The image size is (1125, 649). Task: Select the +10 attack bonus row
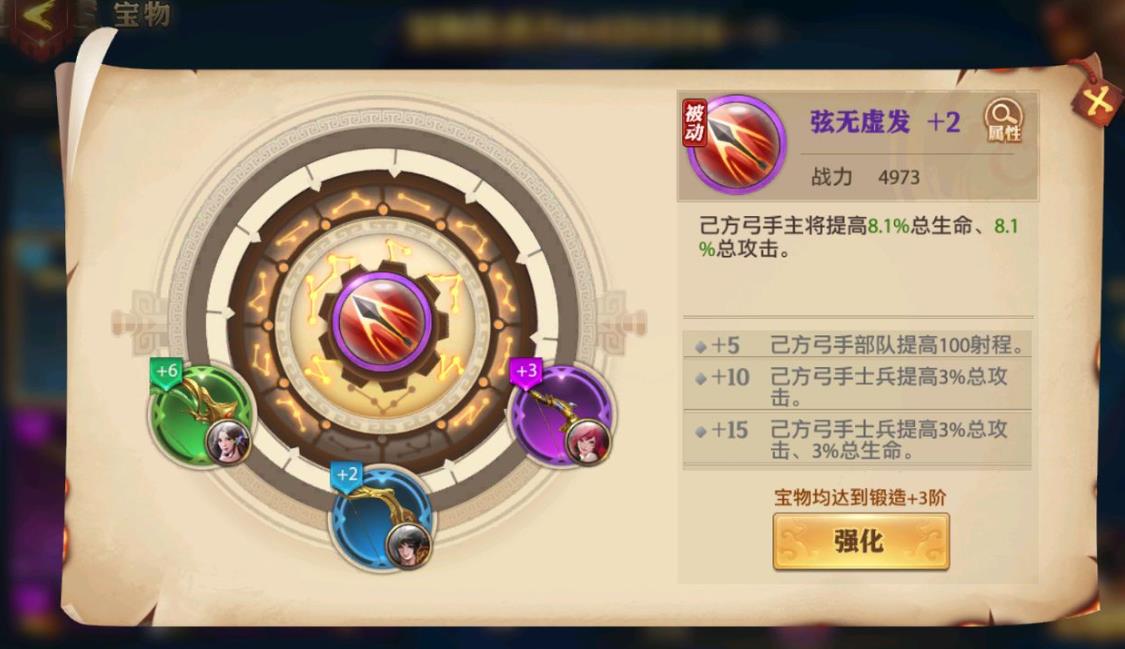[x=857, y=385]
